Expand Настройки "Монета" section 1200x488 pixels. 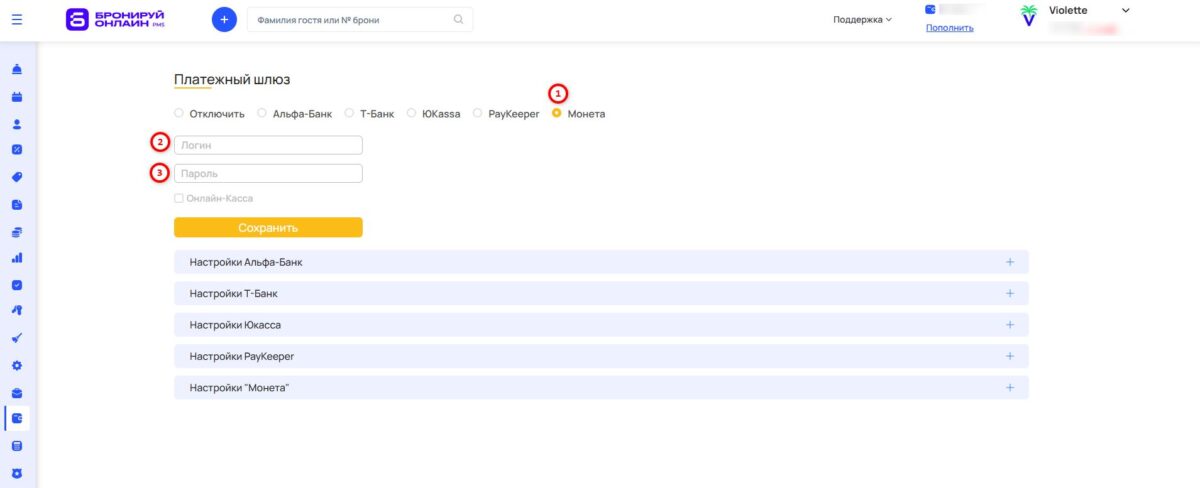pyautogui.click(x=601, y=387)
